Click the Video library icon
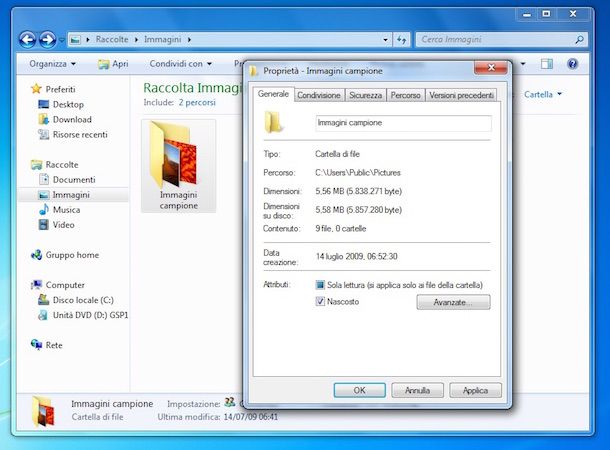This screenshot has width=610, height=450. [44, 225]
